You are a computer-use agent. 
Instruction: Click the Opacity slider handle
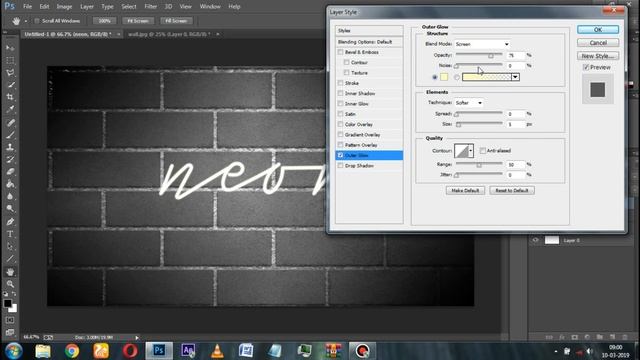pos(491,56)
